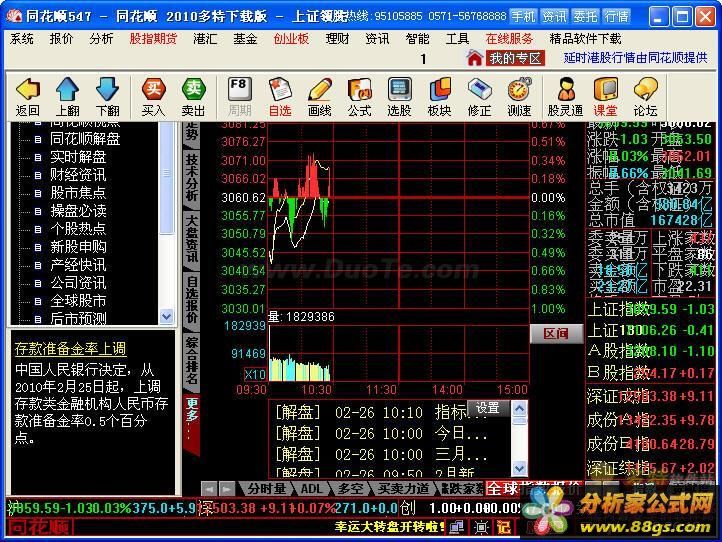Select the 画线 pencil drawing tool
The image size is (722, 542).
tap(320, 89)
